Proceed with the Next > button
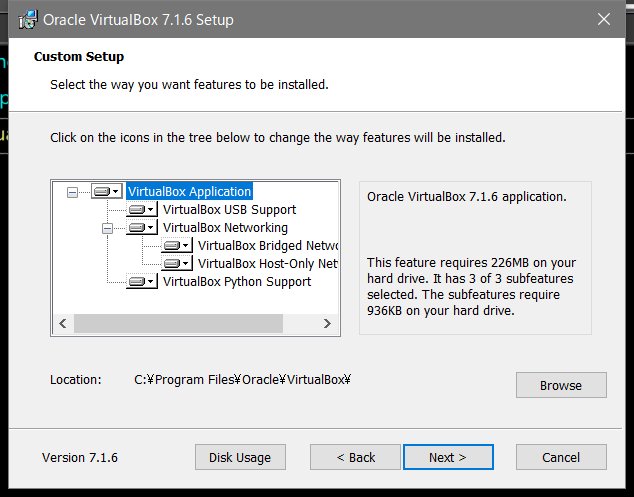This screenshot has height=497, width=634. (x=448, y=457)
